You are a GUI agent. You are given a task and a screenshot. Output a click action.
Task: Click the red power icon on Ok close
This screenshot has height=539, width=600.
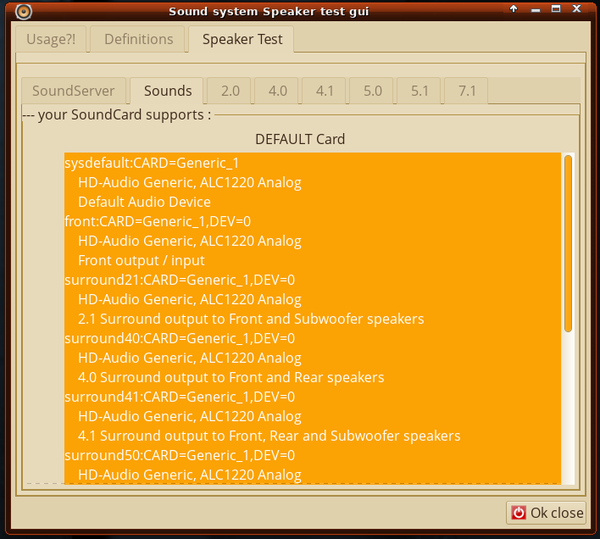tap(518, 513)
